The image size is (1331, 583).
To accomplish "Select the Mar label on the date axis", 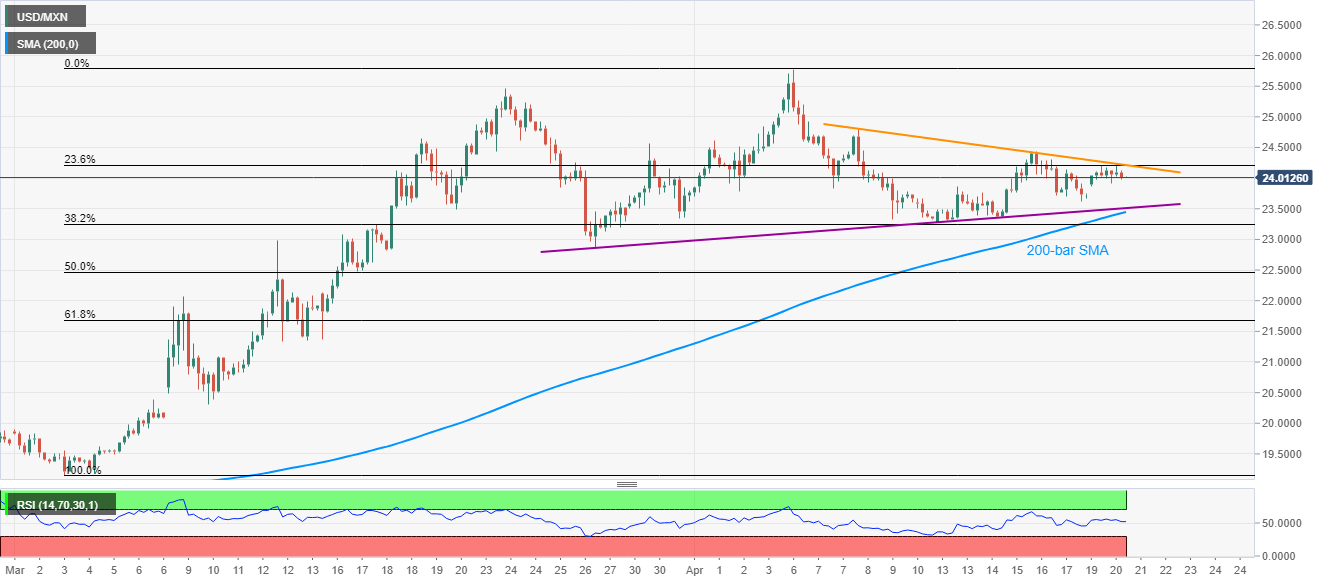I will coord(12,570).
